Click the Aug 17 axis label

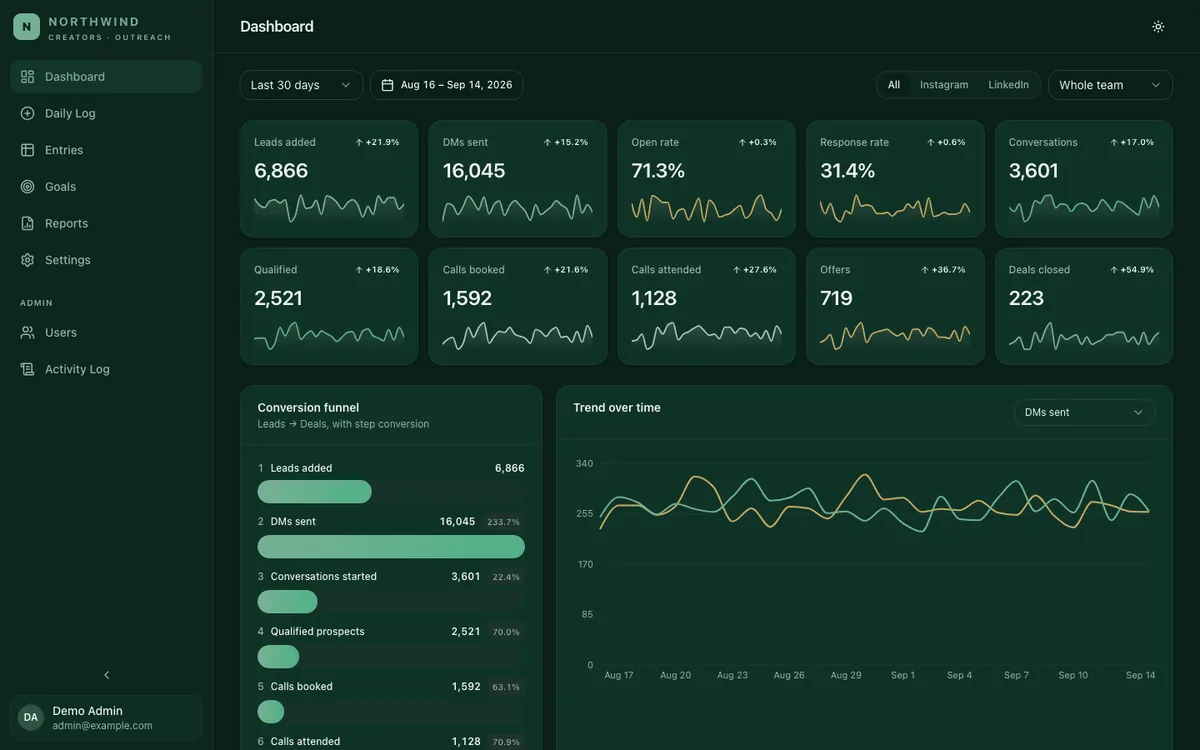click(x=619, y=675)
